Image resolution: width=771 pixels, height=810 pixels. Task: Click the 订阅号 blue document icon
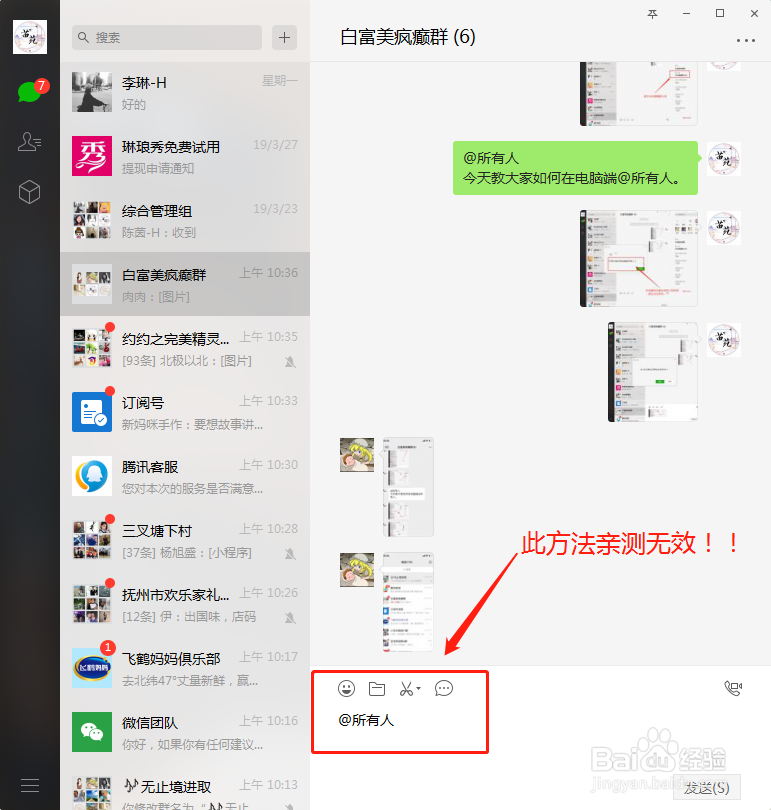coord(92,412)
